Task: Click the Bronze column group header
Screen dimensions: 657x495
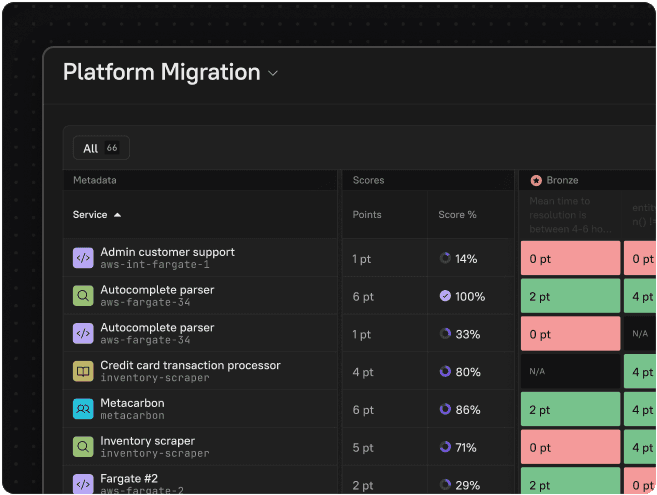Action: [x=562, y=181]
